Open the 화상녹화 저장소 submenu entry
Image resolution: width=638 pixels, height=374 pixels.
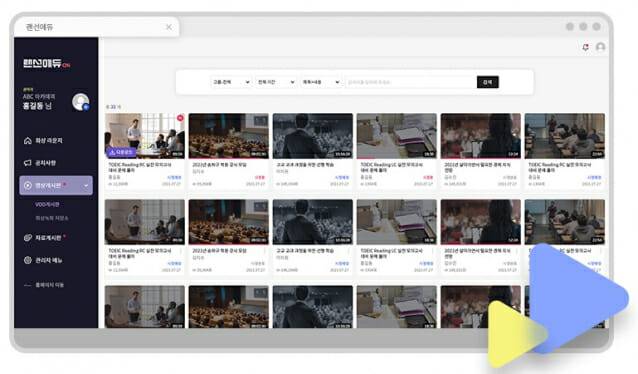(52, 218)
